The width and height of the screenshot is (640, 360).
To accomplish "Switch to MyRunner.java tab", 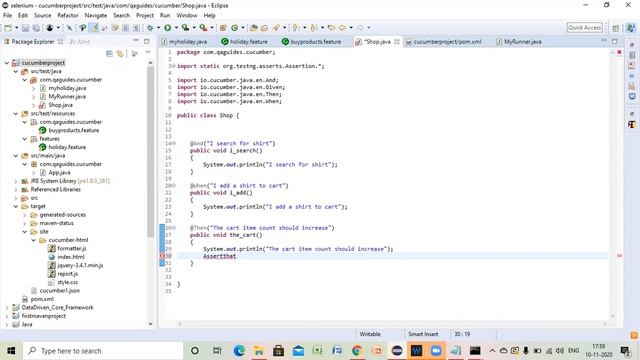I will [519, 42].
